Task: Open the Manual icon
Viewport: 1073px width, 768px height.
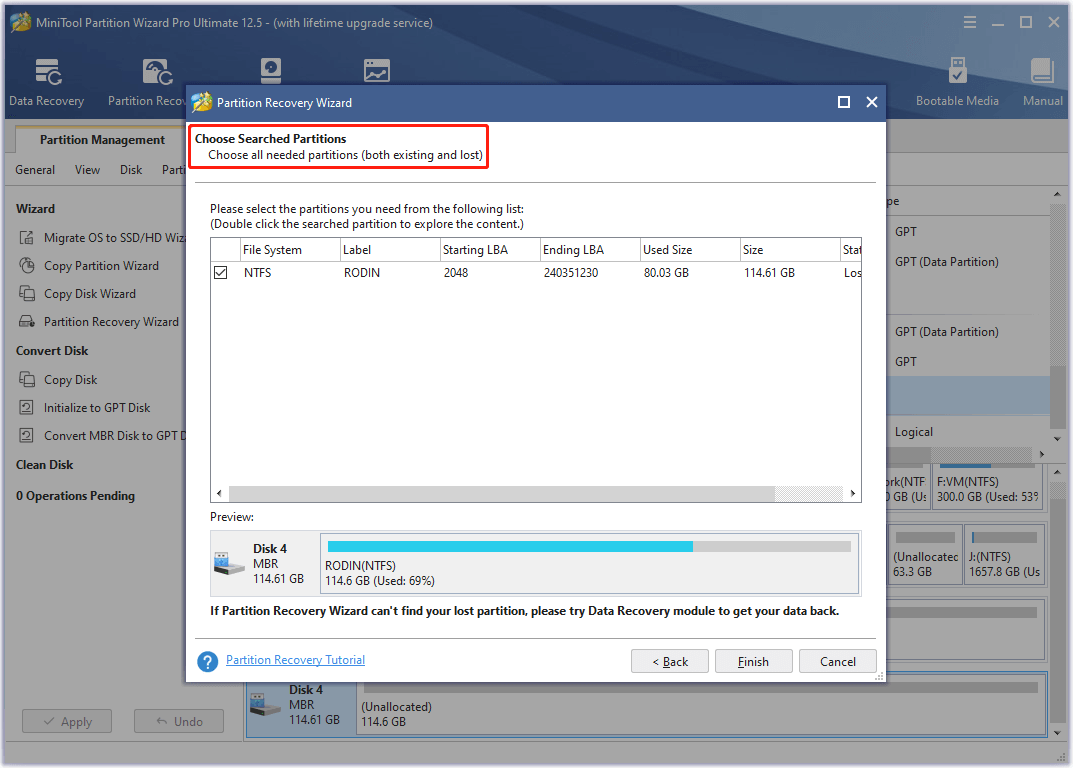Action: pos(1042,71)
